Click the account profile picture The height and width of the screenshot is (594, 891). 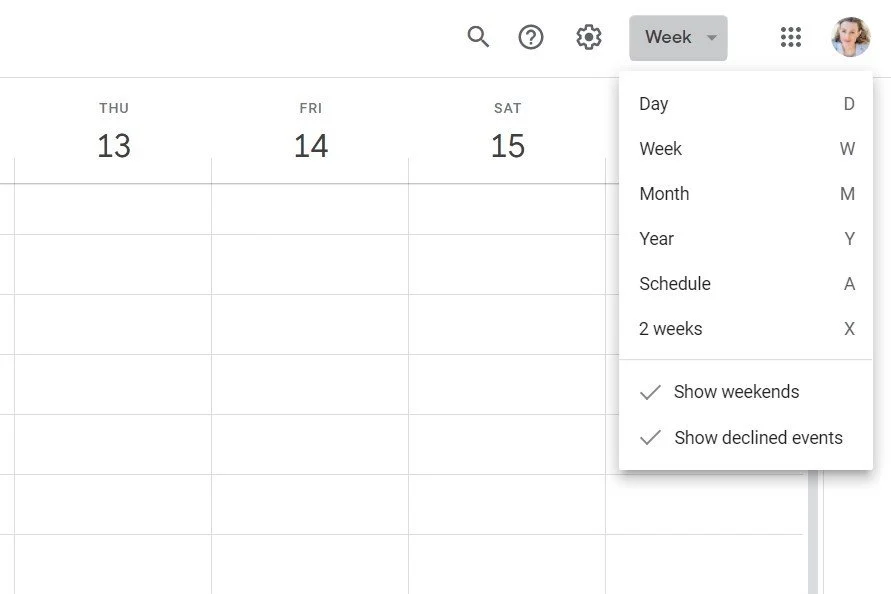[x=850, y=37]
